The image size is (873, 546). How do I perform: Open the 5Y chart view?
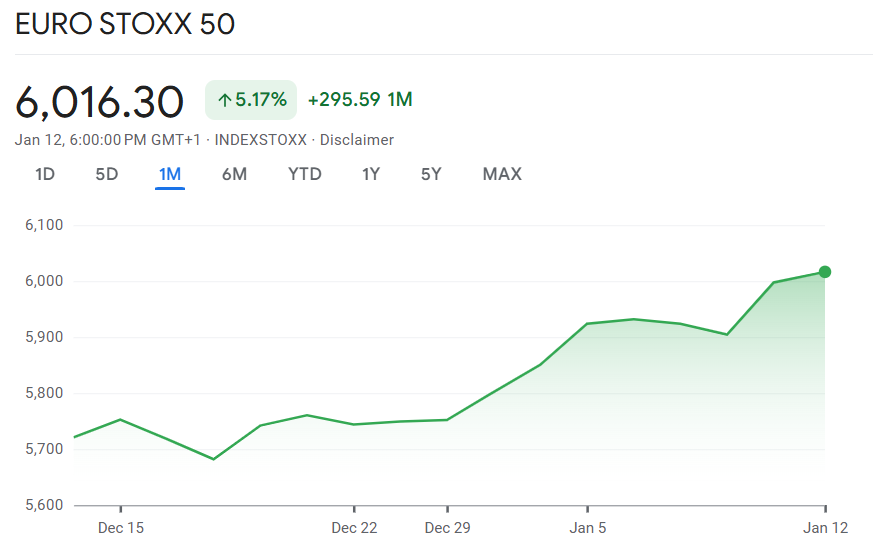point(431,174)
